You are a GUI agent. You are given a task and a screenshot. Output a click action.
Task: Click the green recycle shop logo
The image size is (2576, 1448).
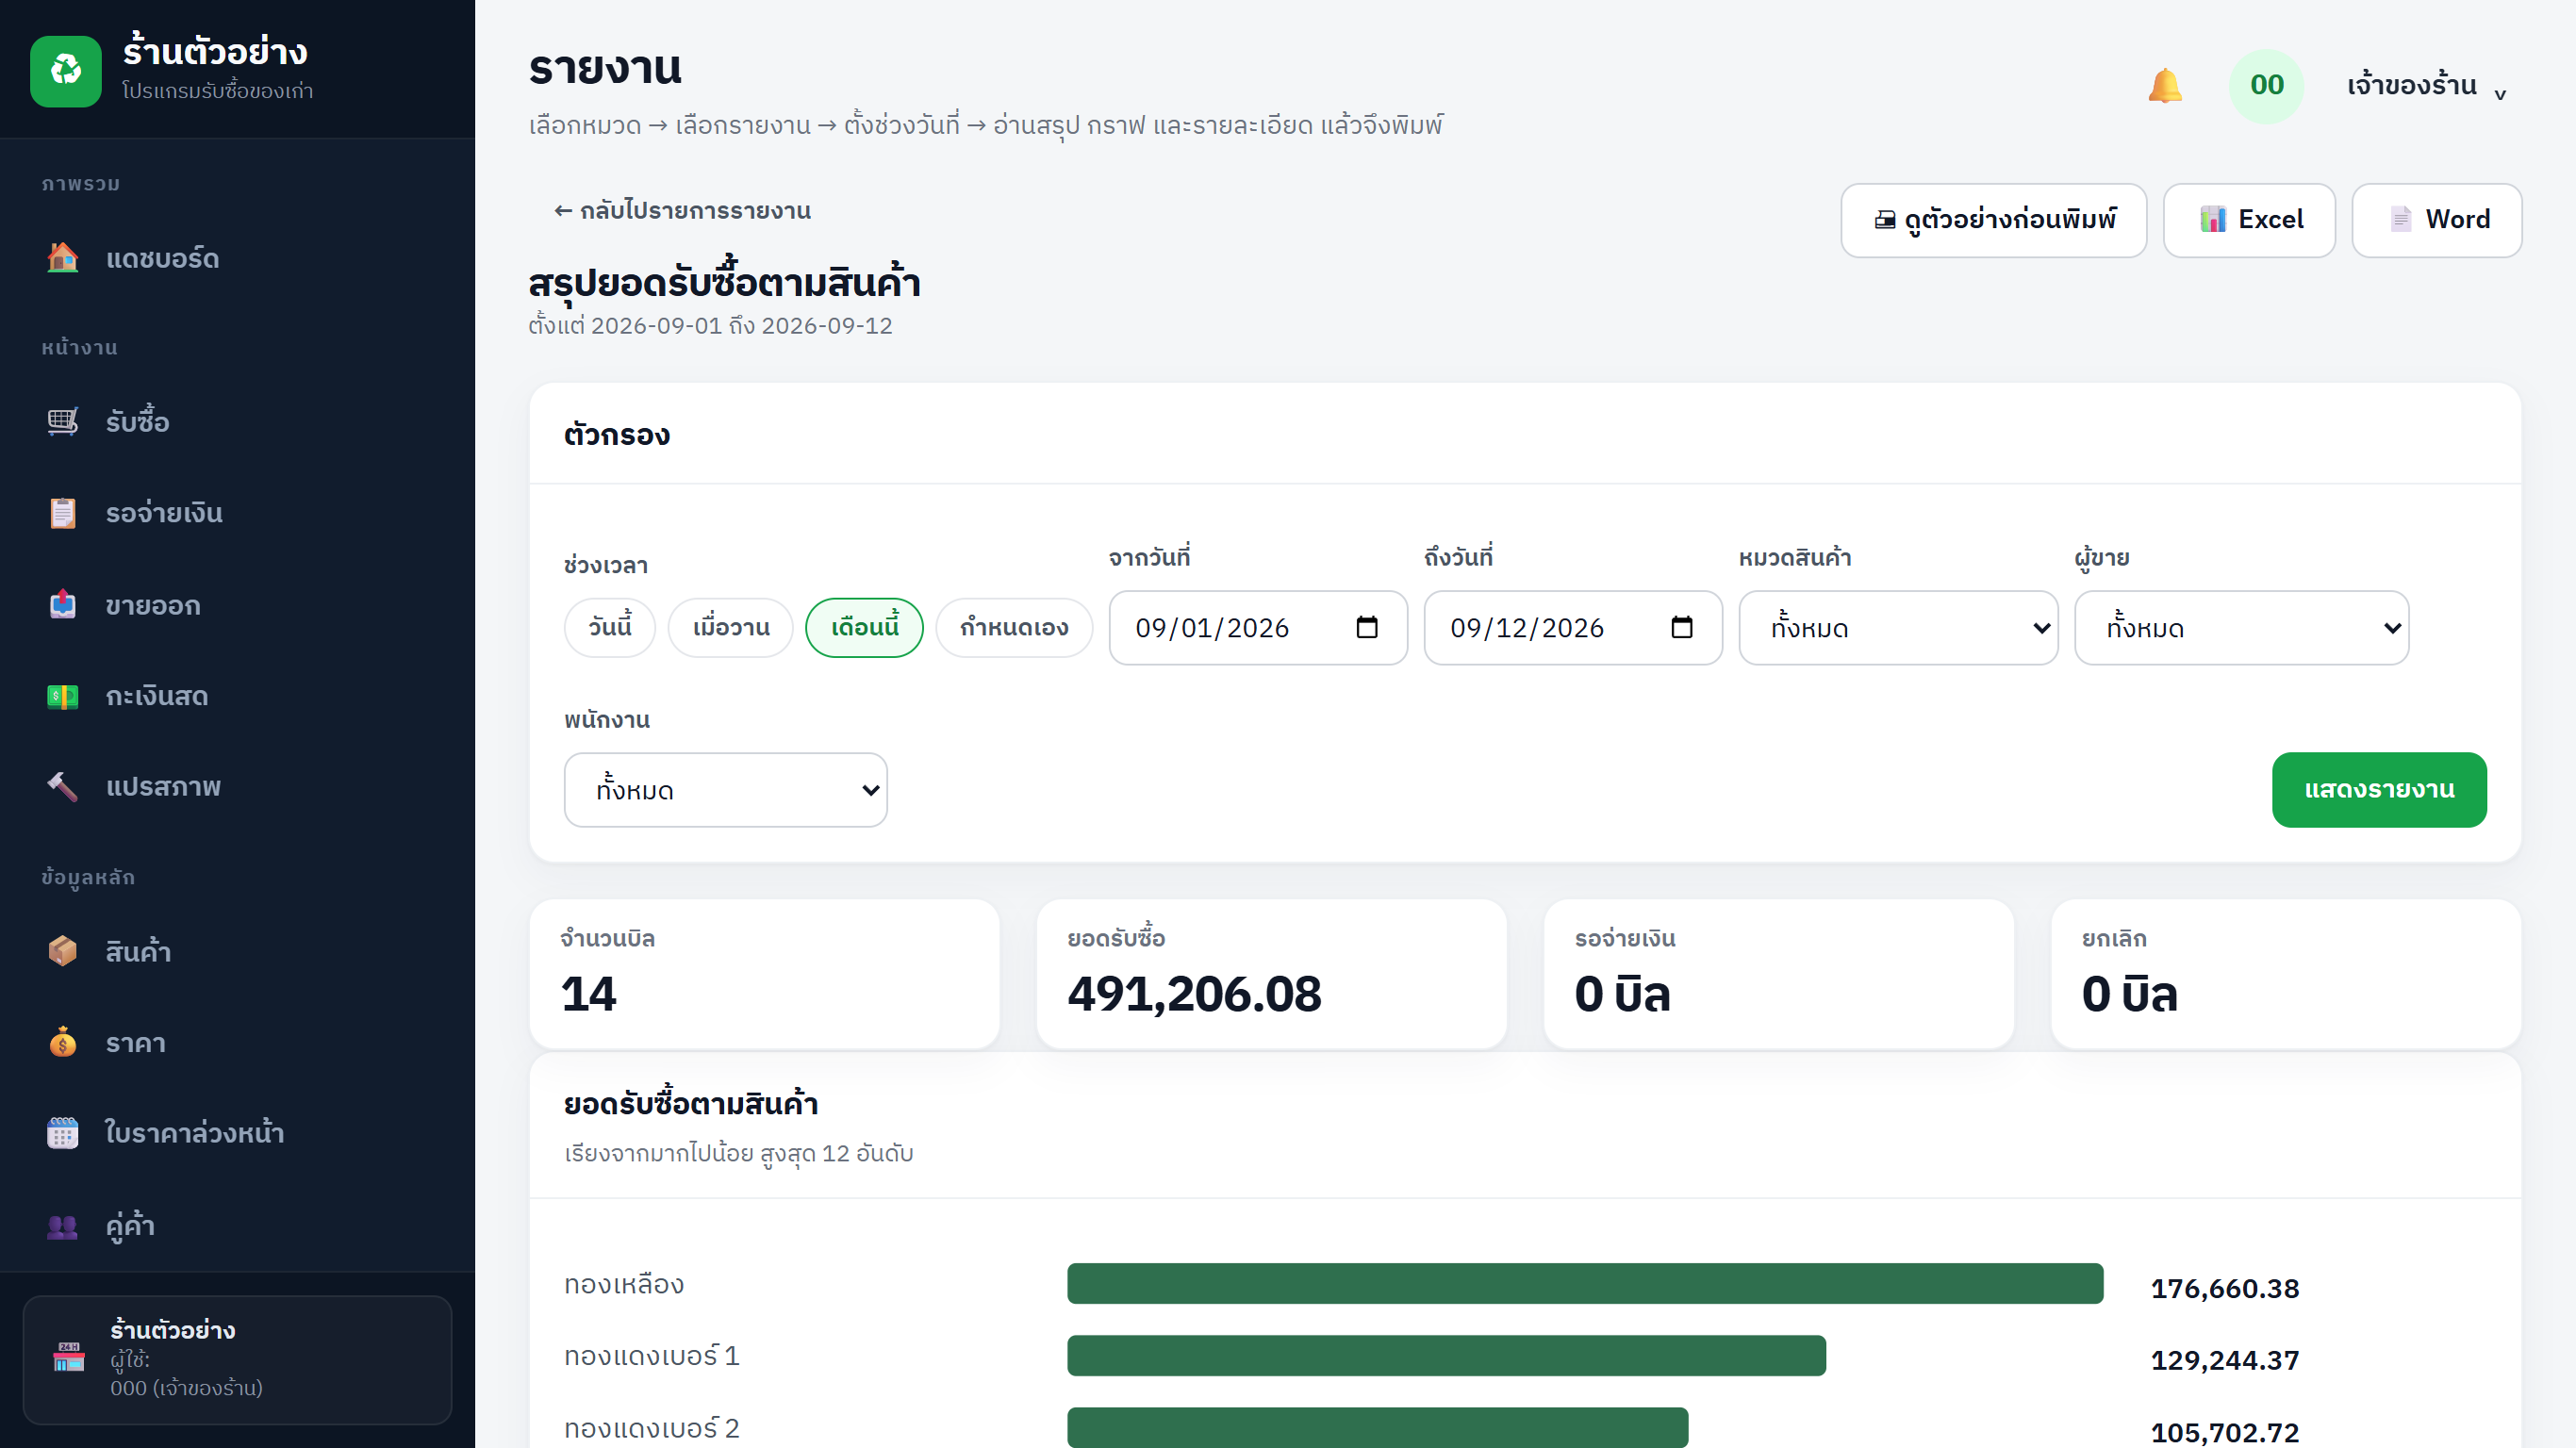[x=66, y=71]
